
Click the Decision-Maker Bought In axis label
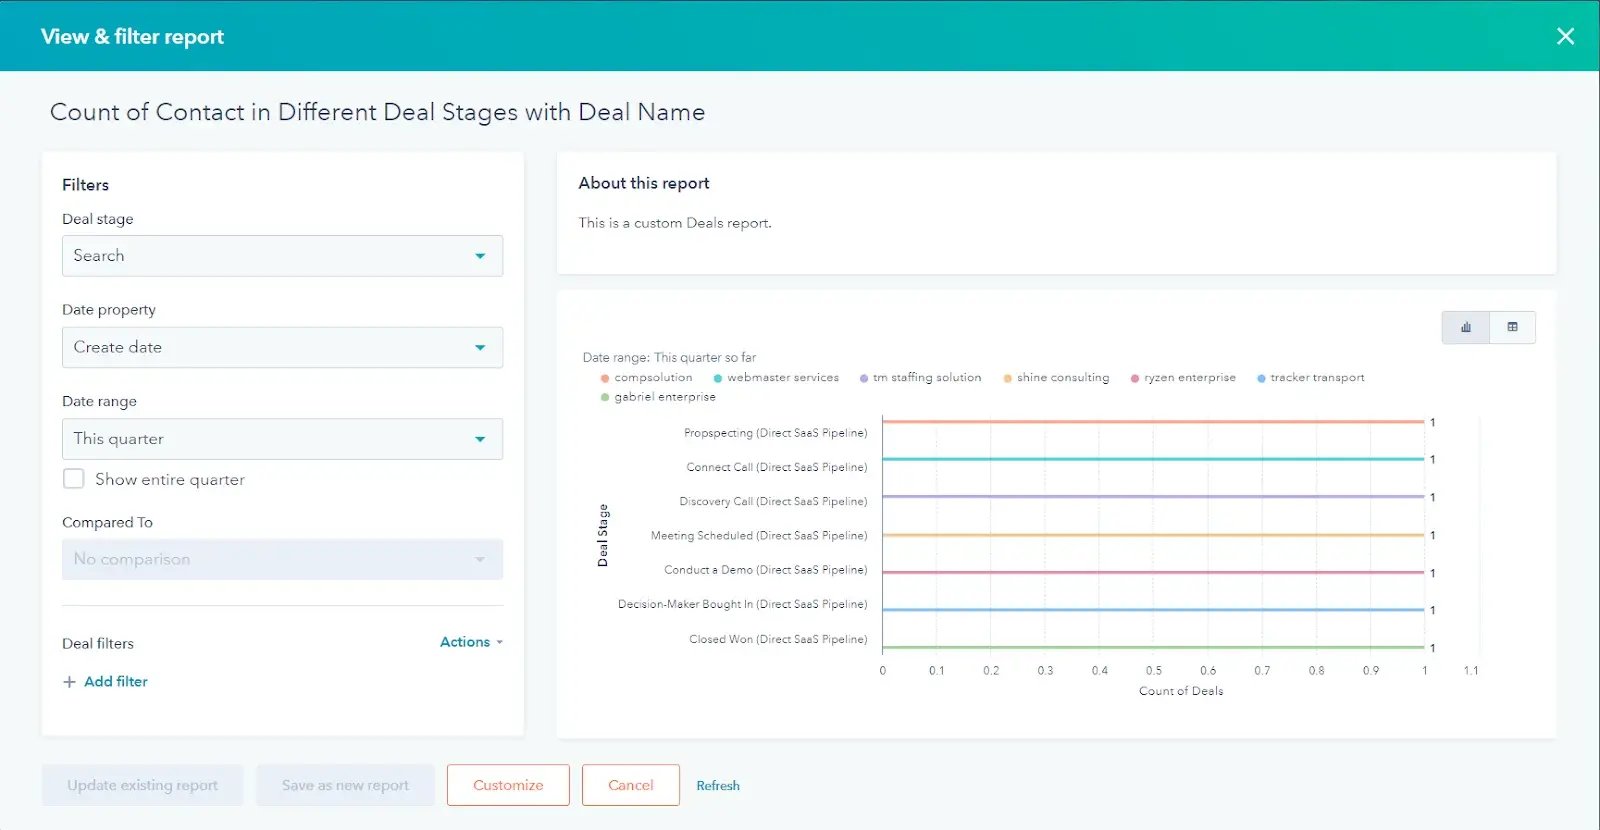click(743, 605)
